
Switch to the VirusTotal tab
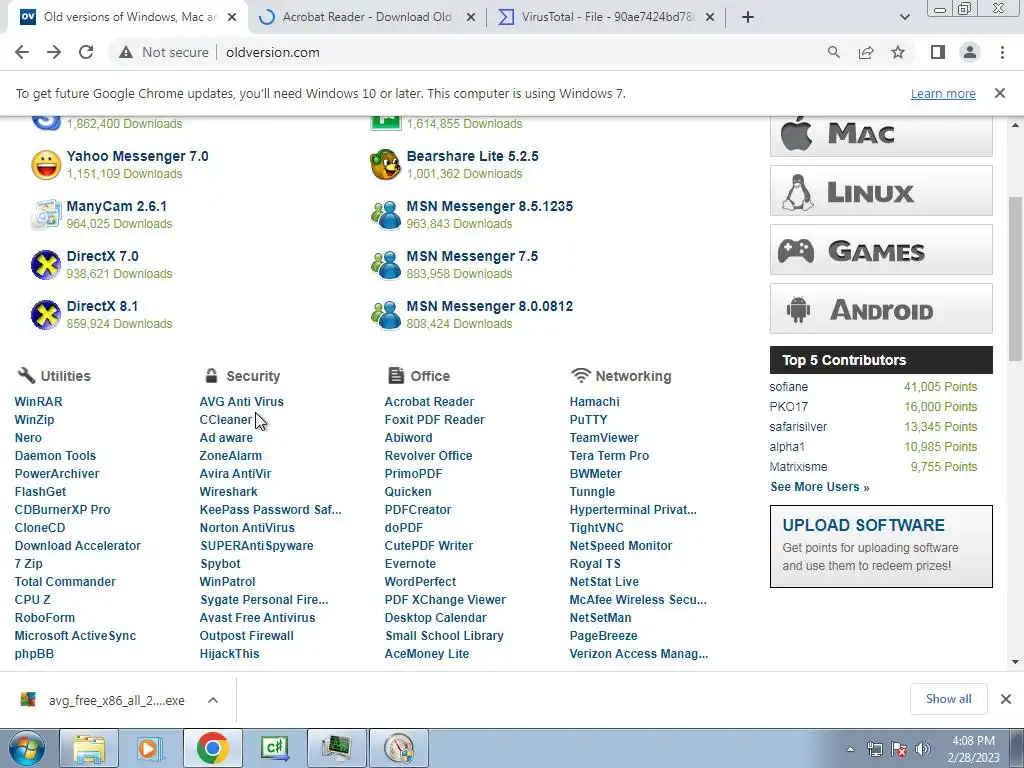coord(606,17)
